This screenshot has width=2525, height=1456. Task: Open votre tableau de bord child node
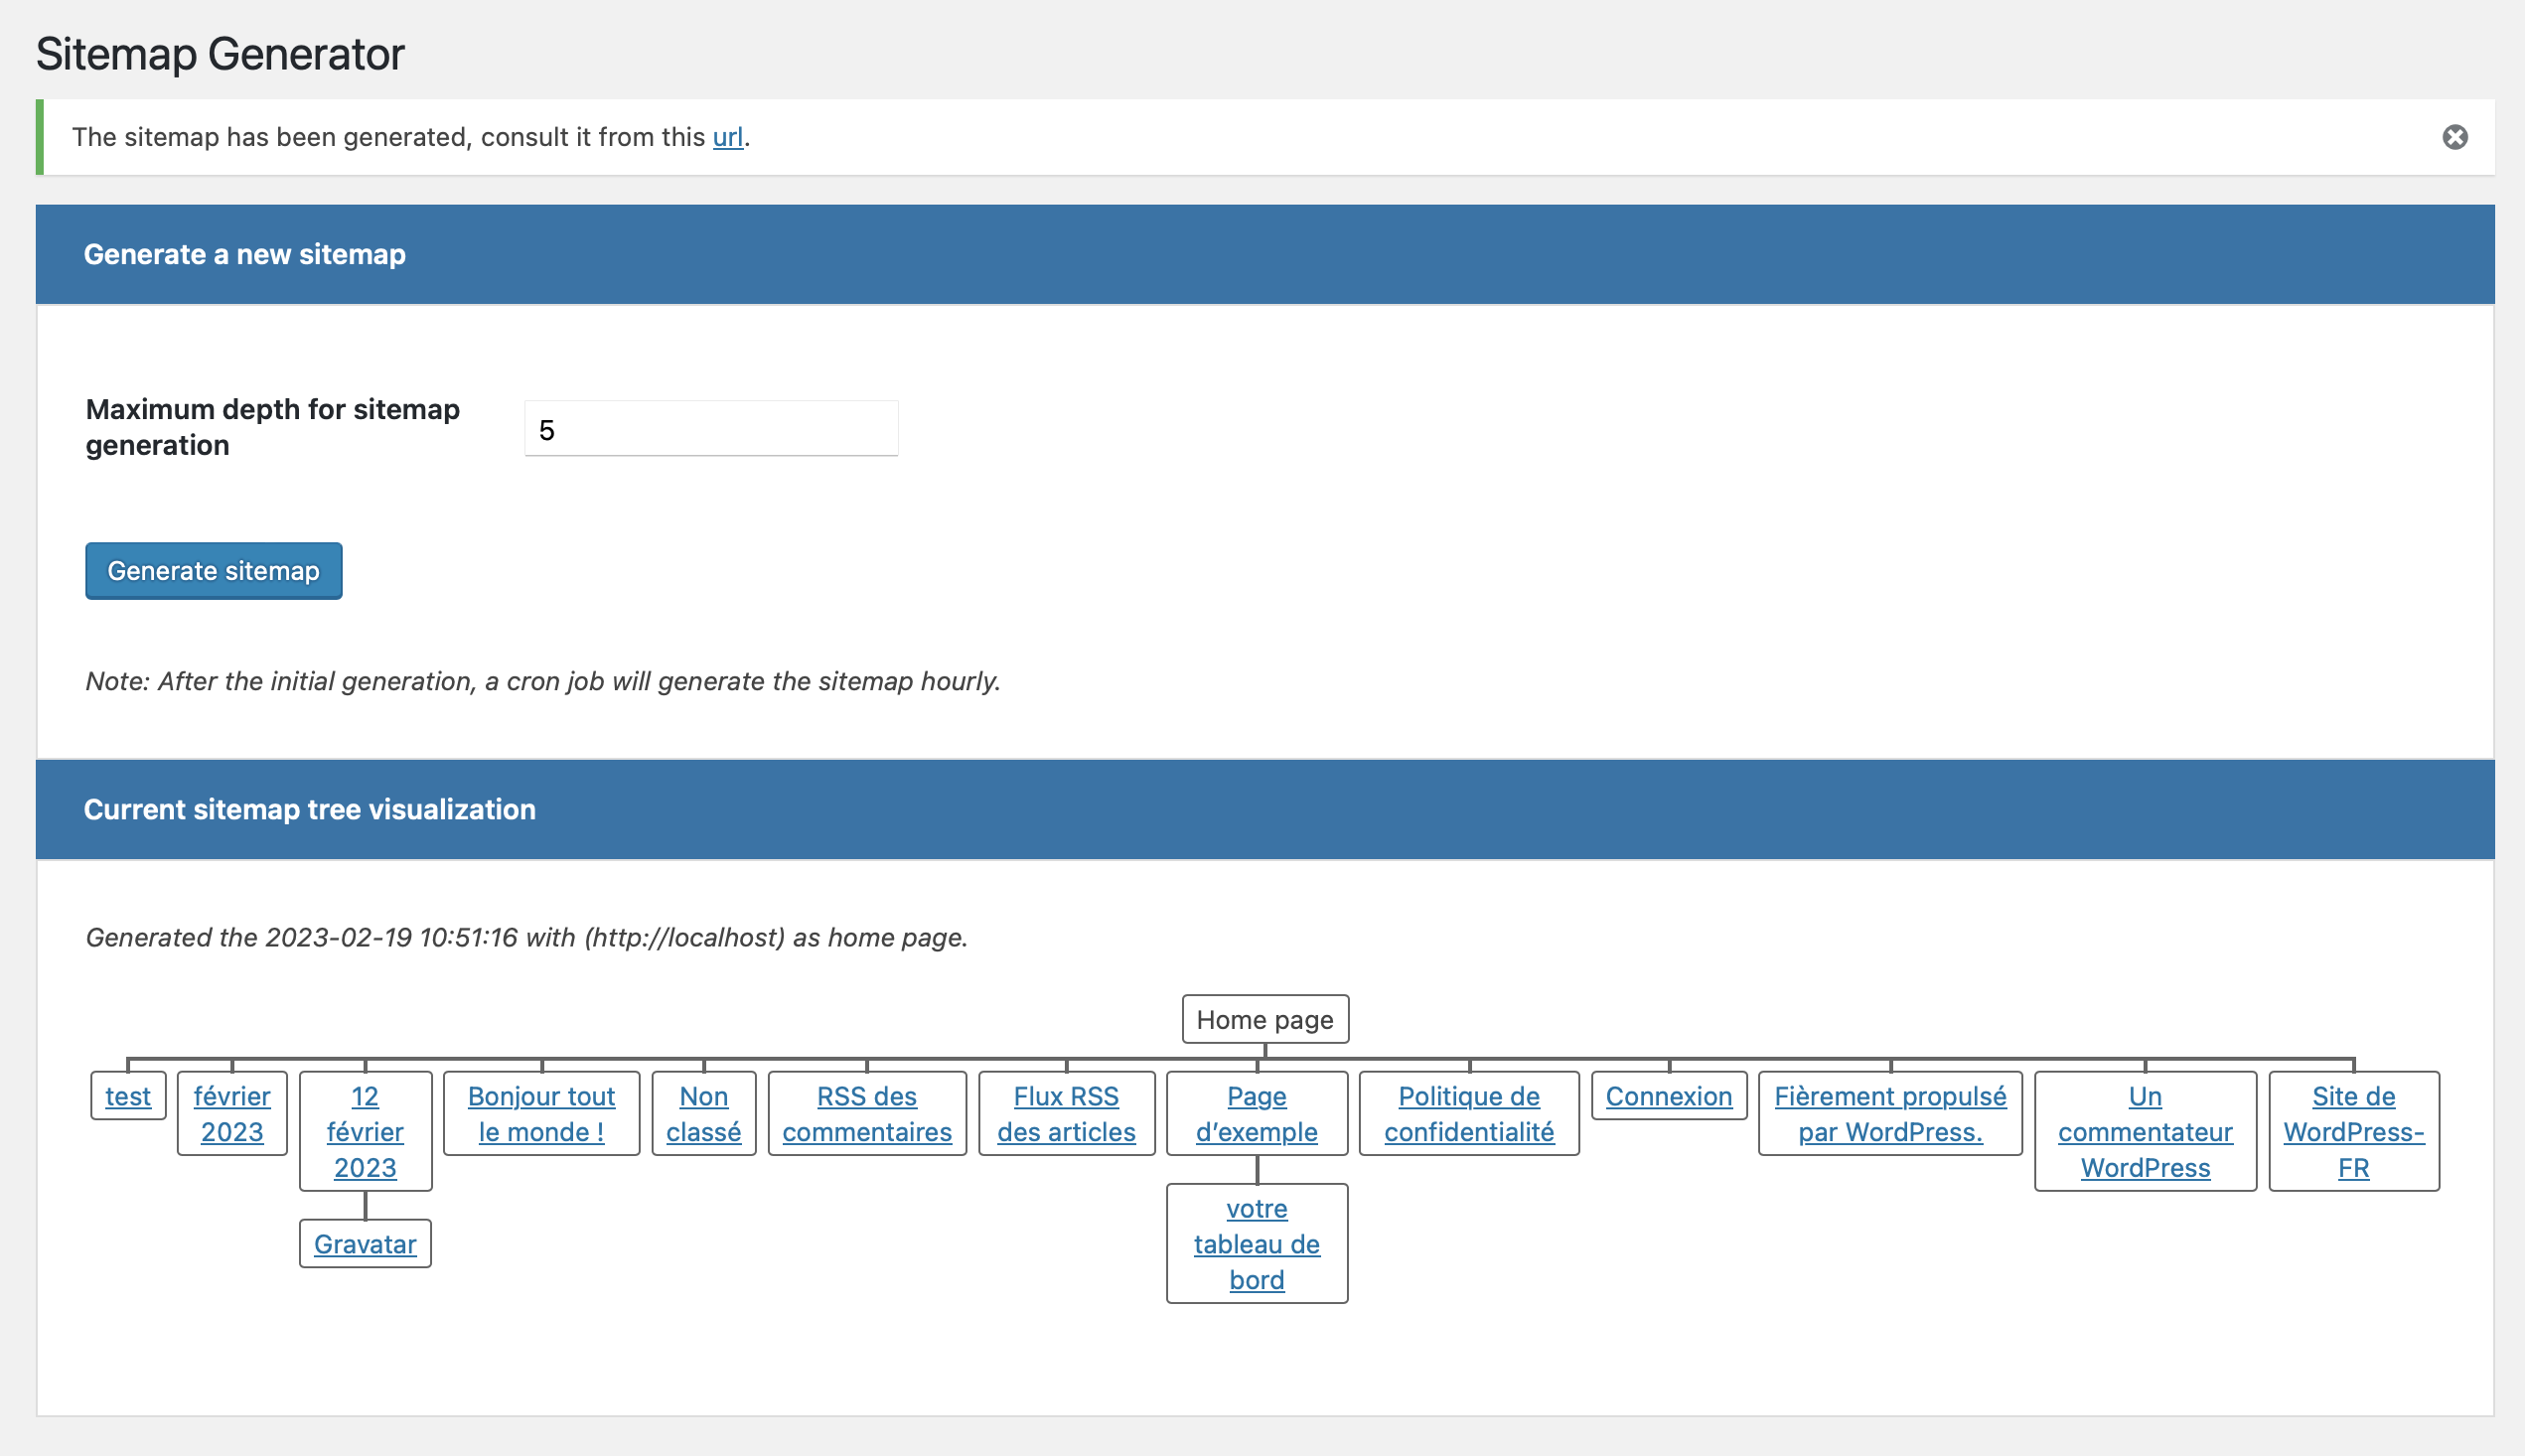tap(1257, 1244)
